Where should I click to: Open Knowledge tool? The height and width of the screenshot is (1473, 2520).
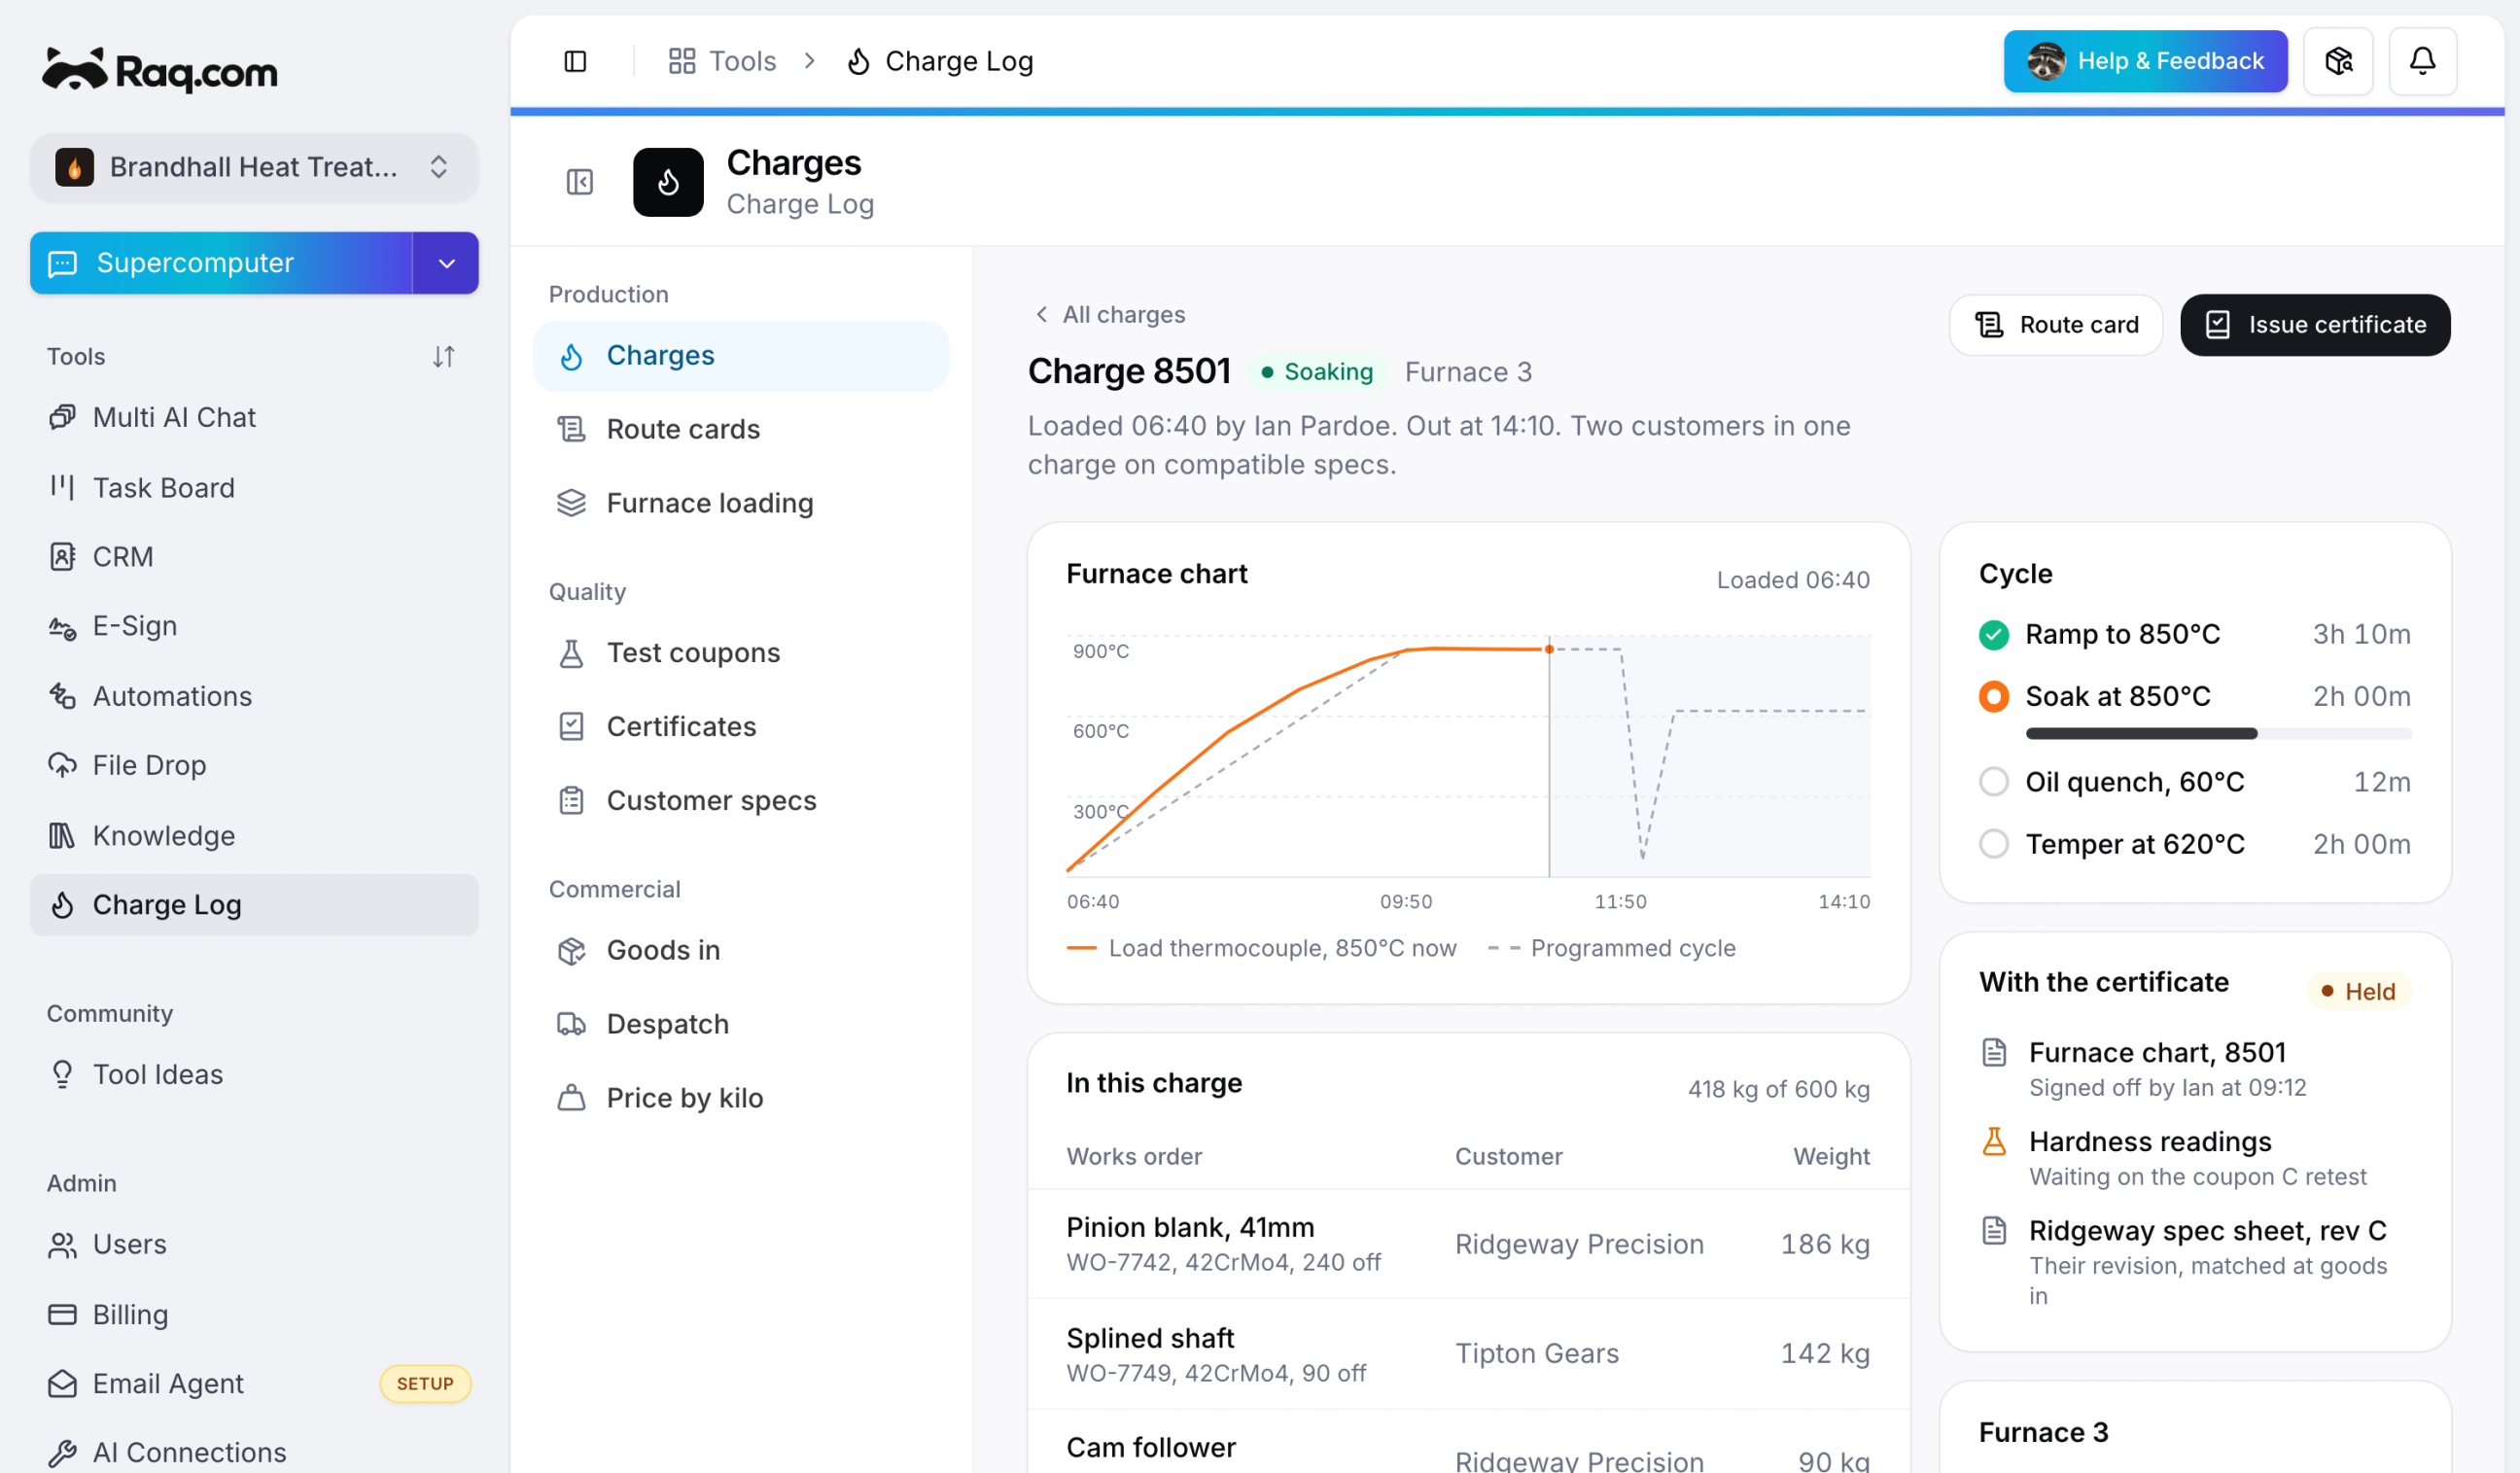(254, 835)
